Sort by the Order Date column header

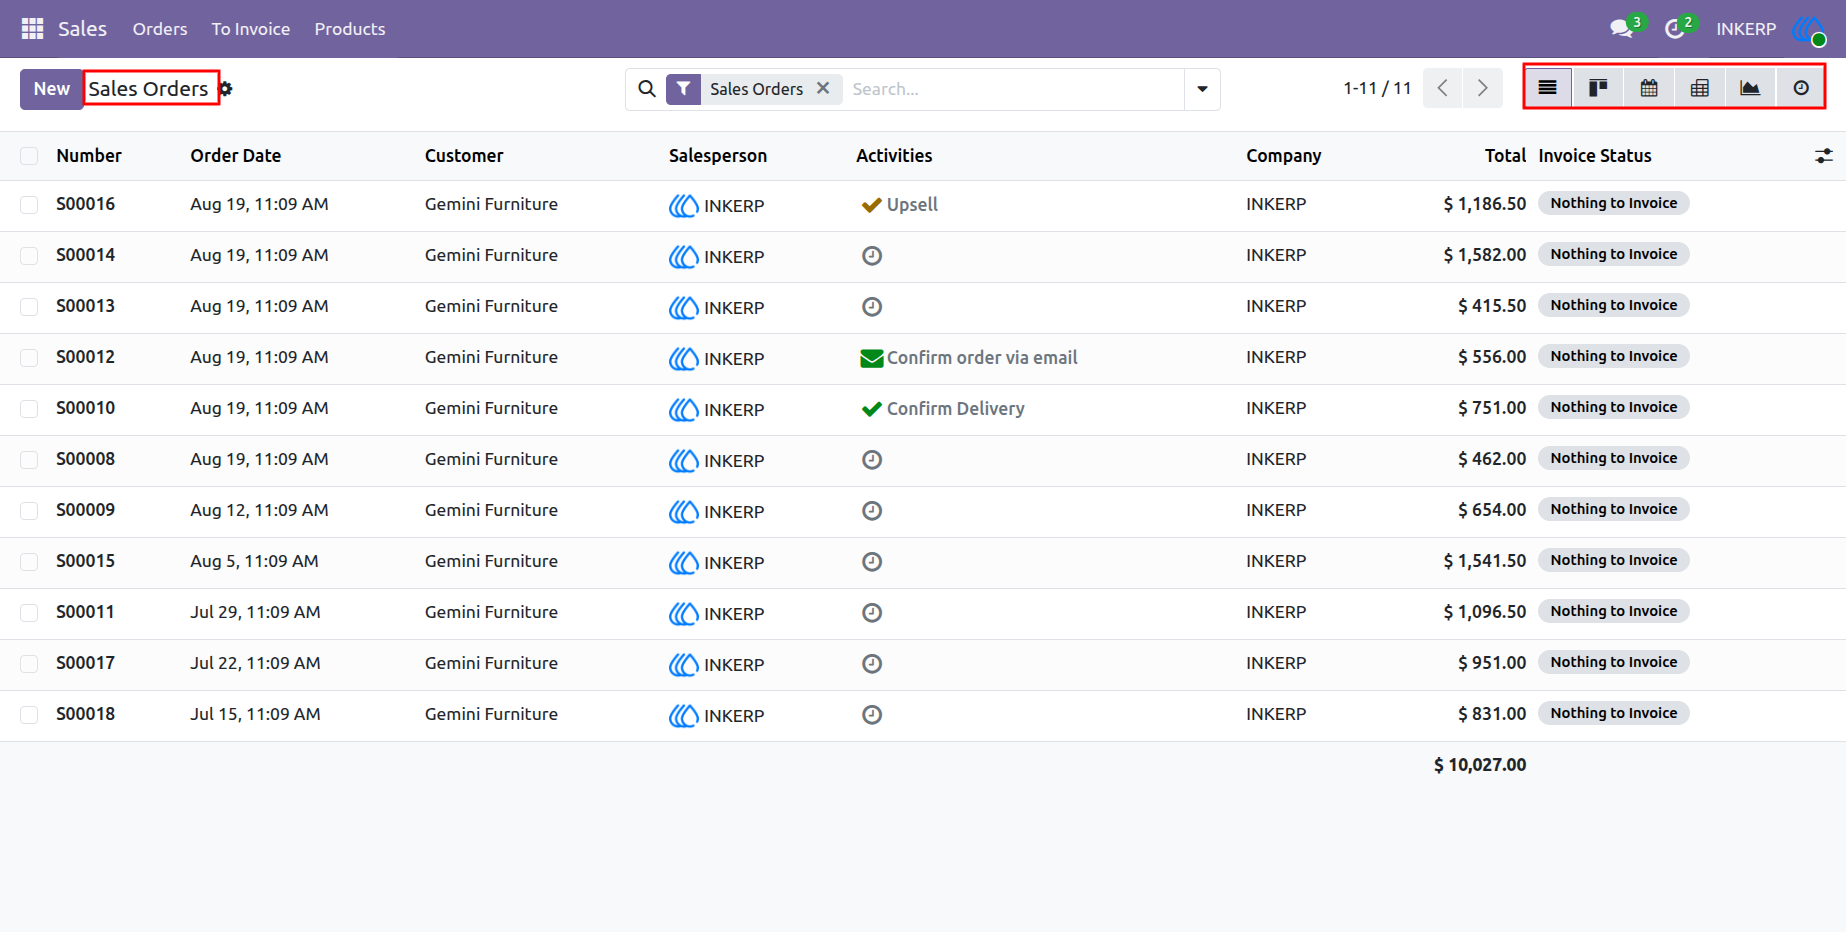tap(236, 156)
